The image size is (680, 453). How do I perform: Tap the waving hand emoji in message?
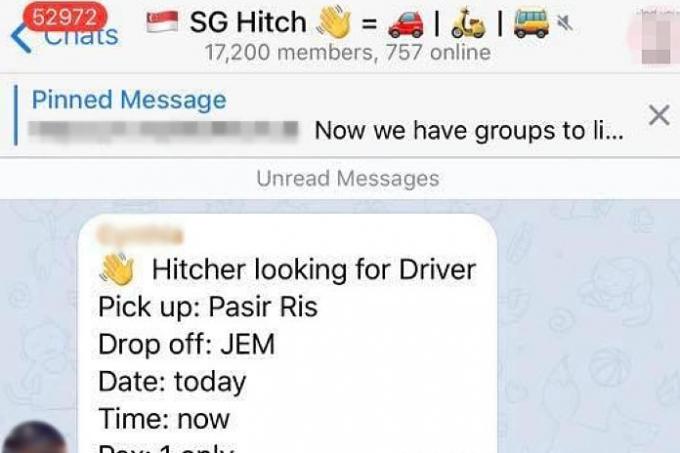[118, 269]
